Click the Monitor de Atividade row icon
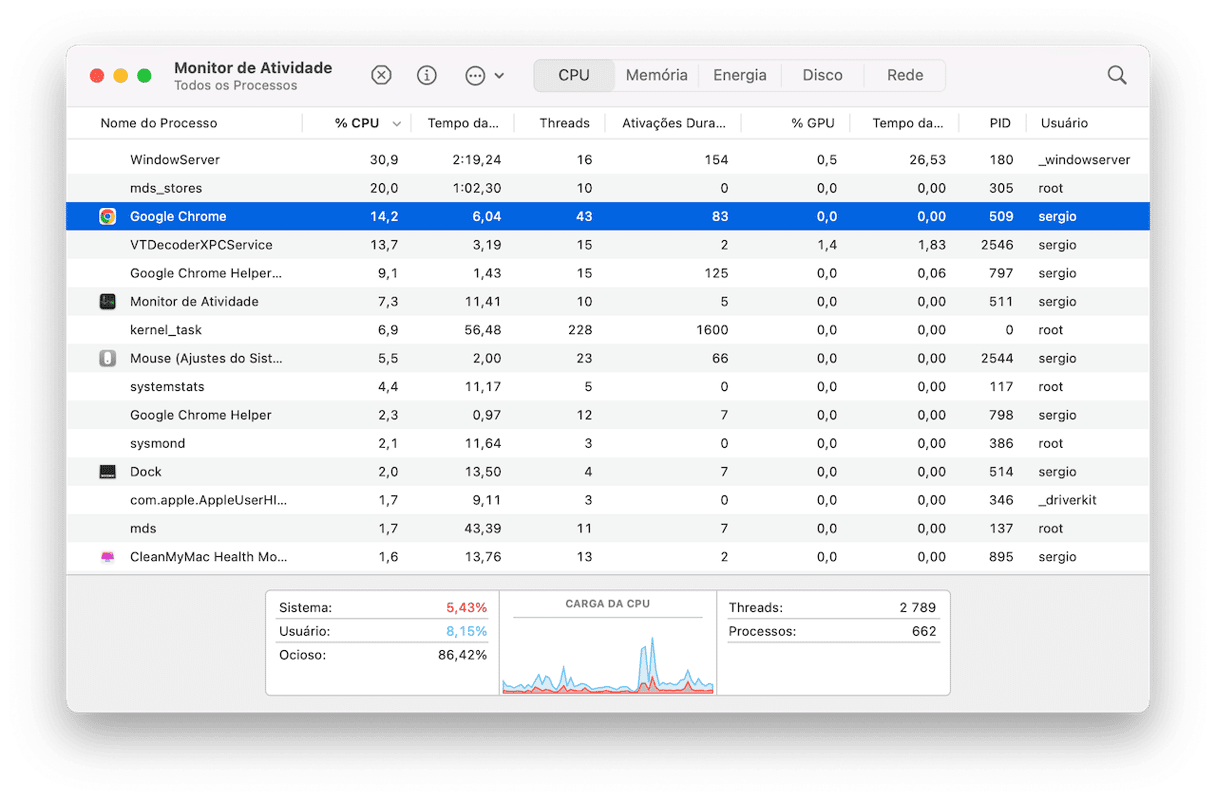Image resolution: width=1216 pixels, height=800 pixels. click(108, 301)
